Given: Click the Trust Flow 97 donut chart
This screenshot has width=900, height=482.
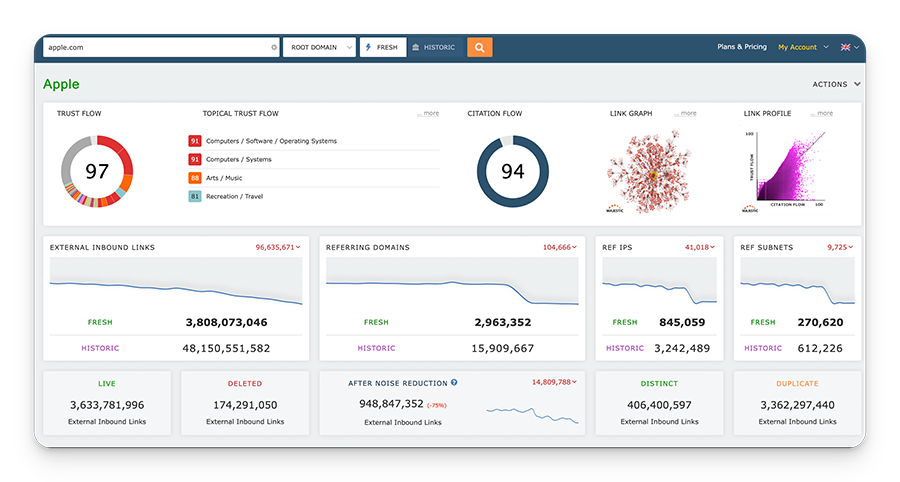Looking at the screenshot, I should (x=97, y=171).
